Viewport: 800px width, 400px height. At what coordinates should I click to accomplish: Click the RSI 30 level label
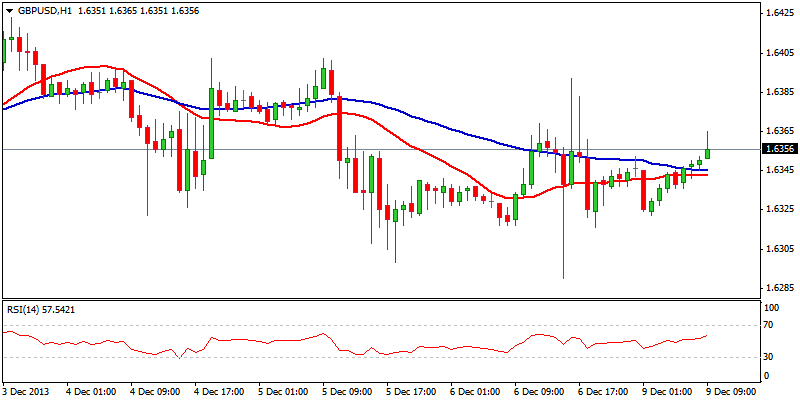tap(769, 357)
